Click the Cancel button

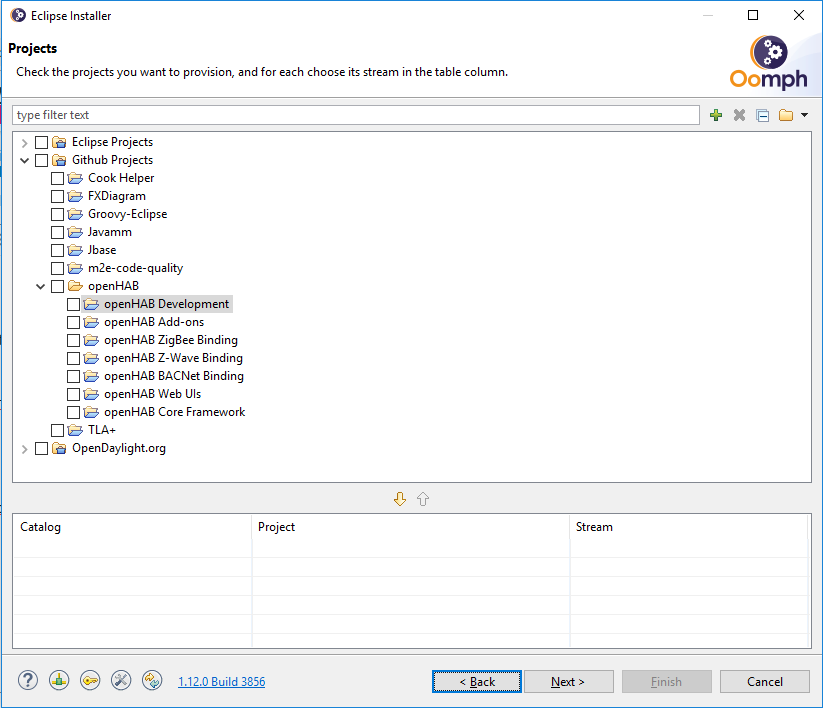(765, 681)
